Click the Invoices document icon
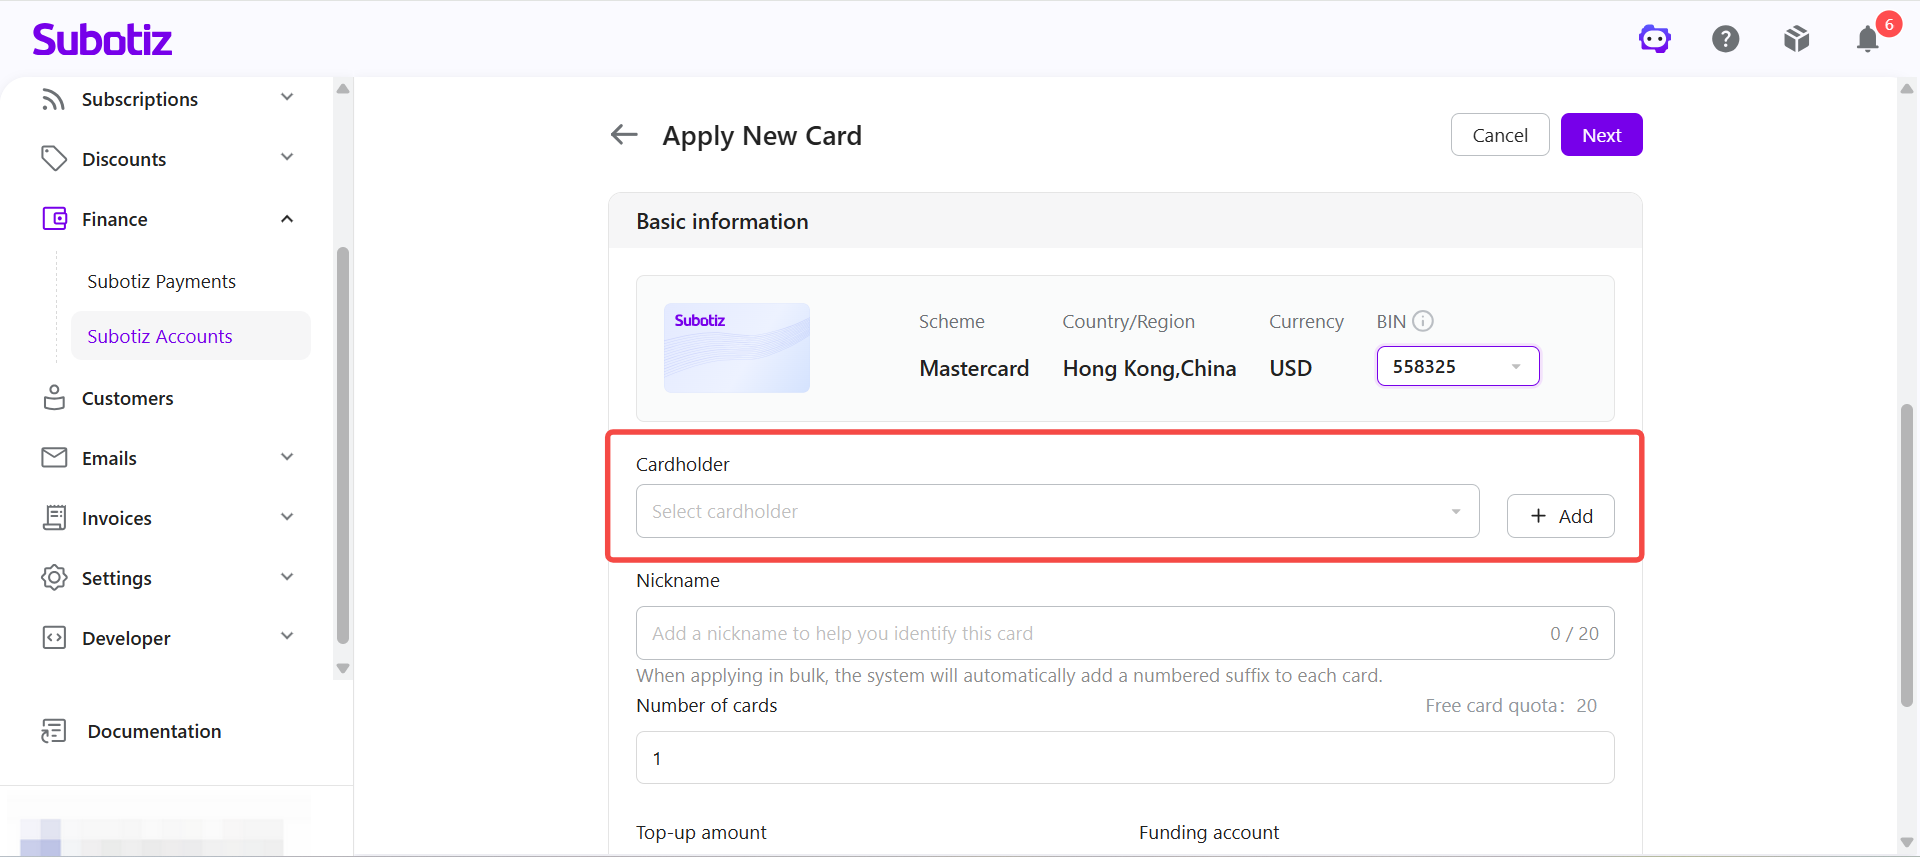 point(54,518)
